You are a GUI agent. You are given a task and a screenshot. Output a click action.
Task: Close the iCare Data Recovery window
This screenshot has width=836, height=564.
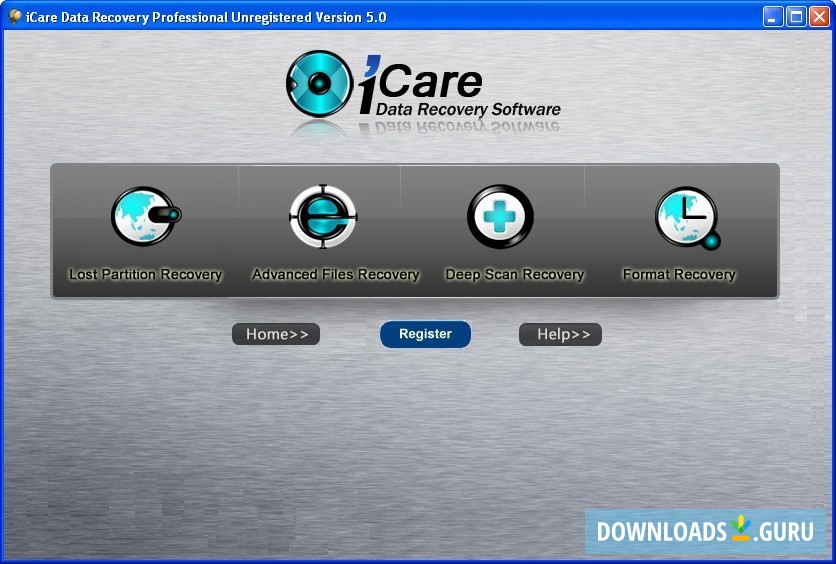click(819, 17)
